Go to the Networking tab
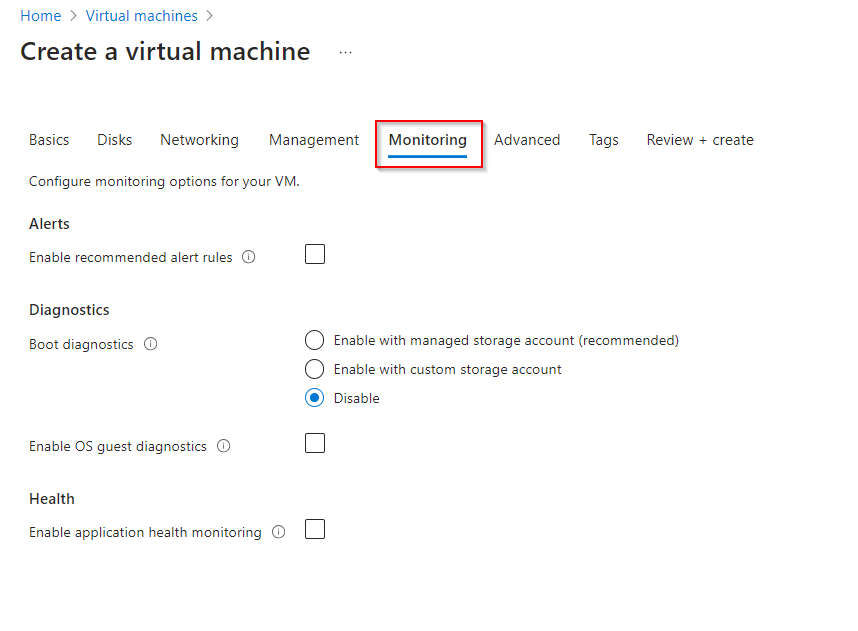858x631 pixels. tap(199, 140)
